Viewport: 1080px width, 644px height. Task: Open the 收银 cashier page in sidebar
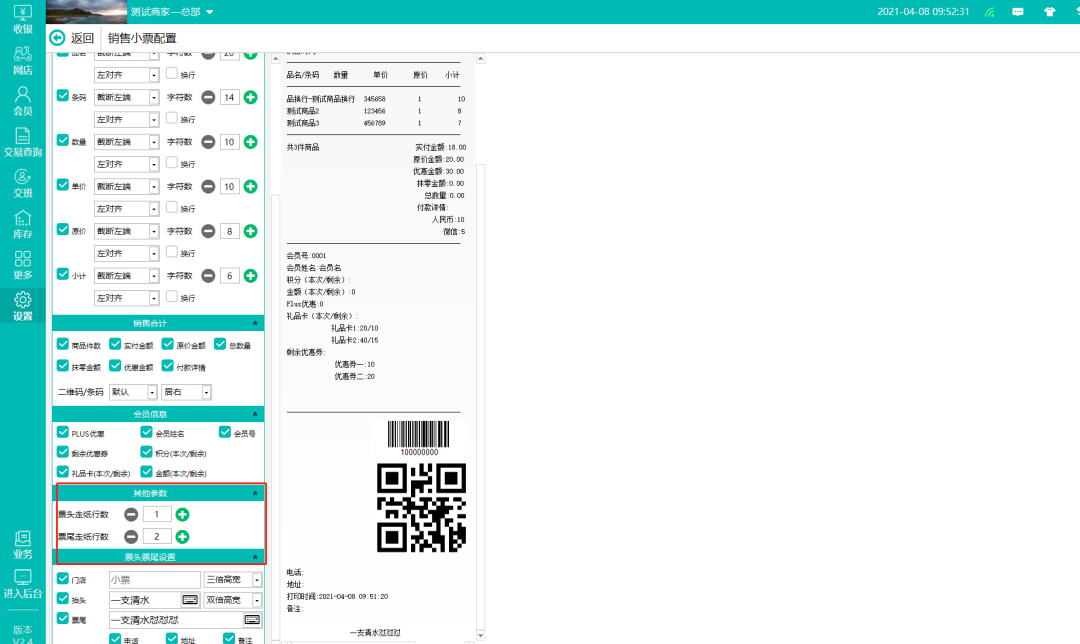(22, 19)
